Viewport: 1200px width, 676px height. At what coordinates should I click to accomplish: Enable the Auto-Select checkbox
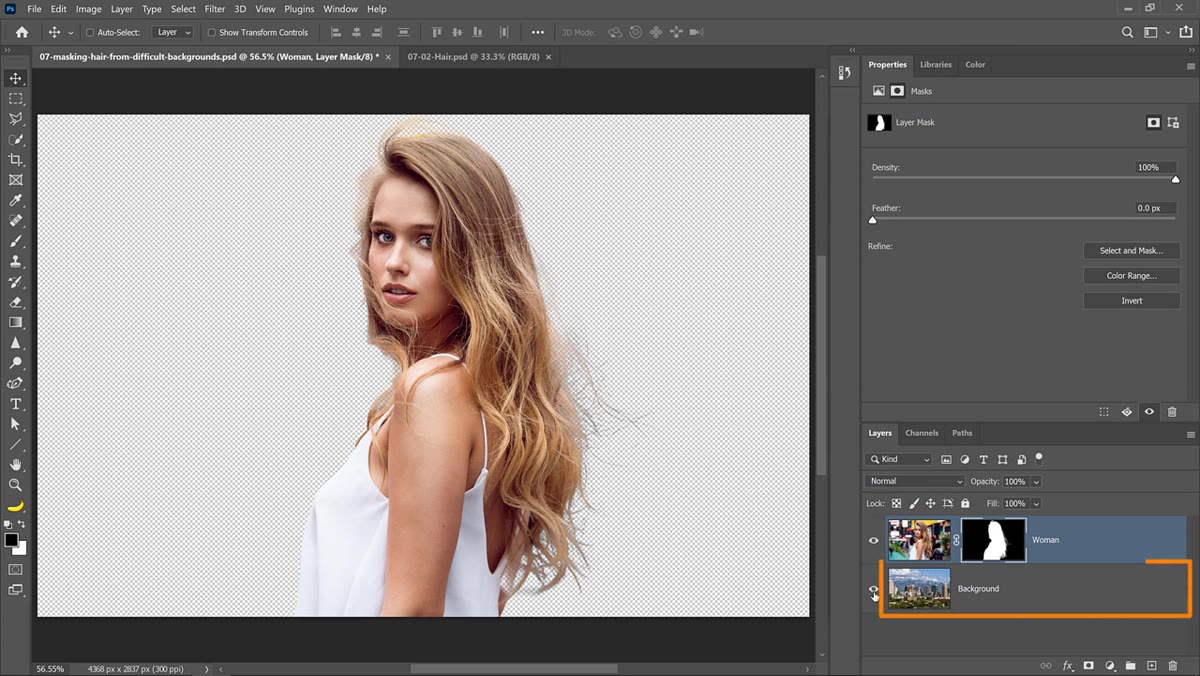point(90,32)
